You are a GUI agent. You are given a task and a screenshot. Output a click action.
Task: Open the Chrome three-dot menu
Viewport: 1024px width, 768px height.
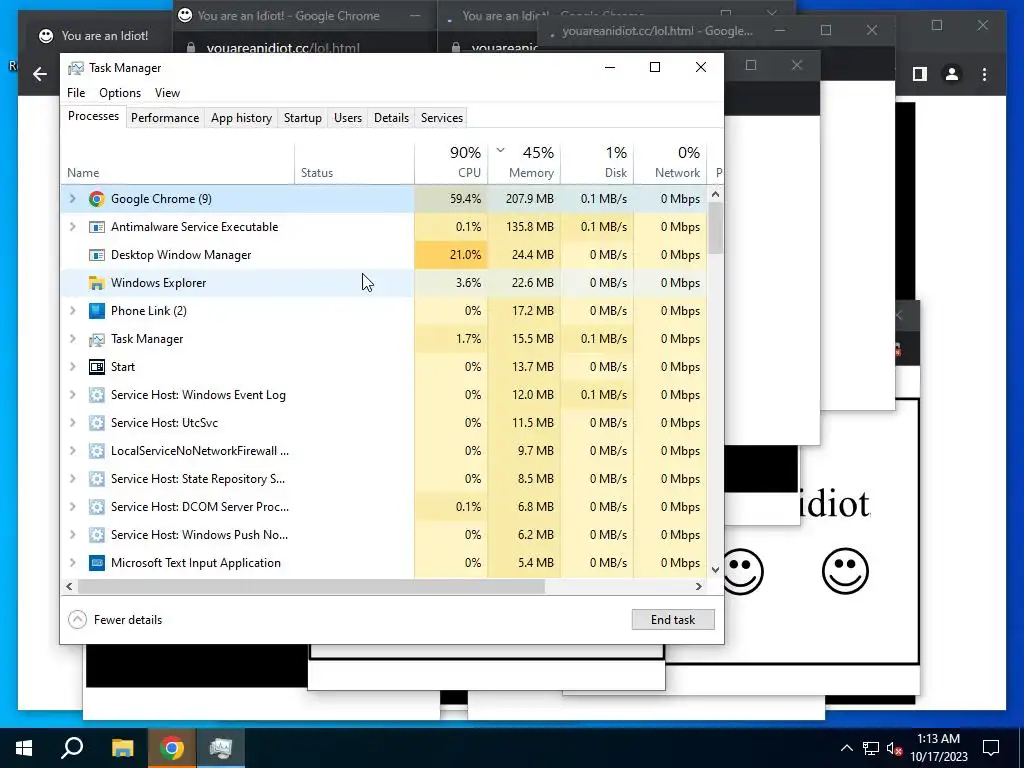(x=984, y=74)
